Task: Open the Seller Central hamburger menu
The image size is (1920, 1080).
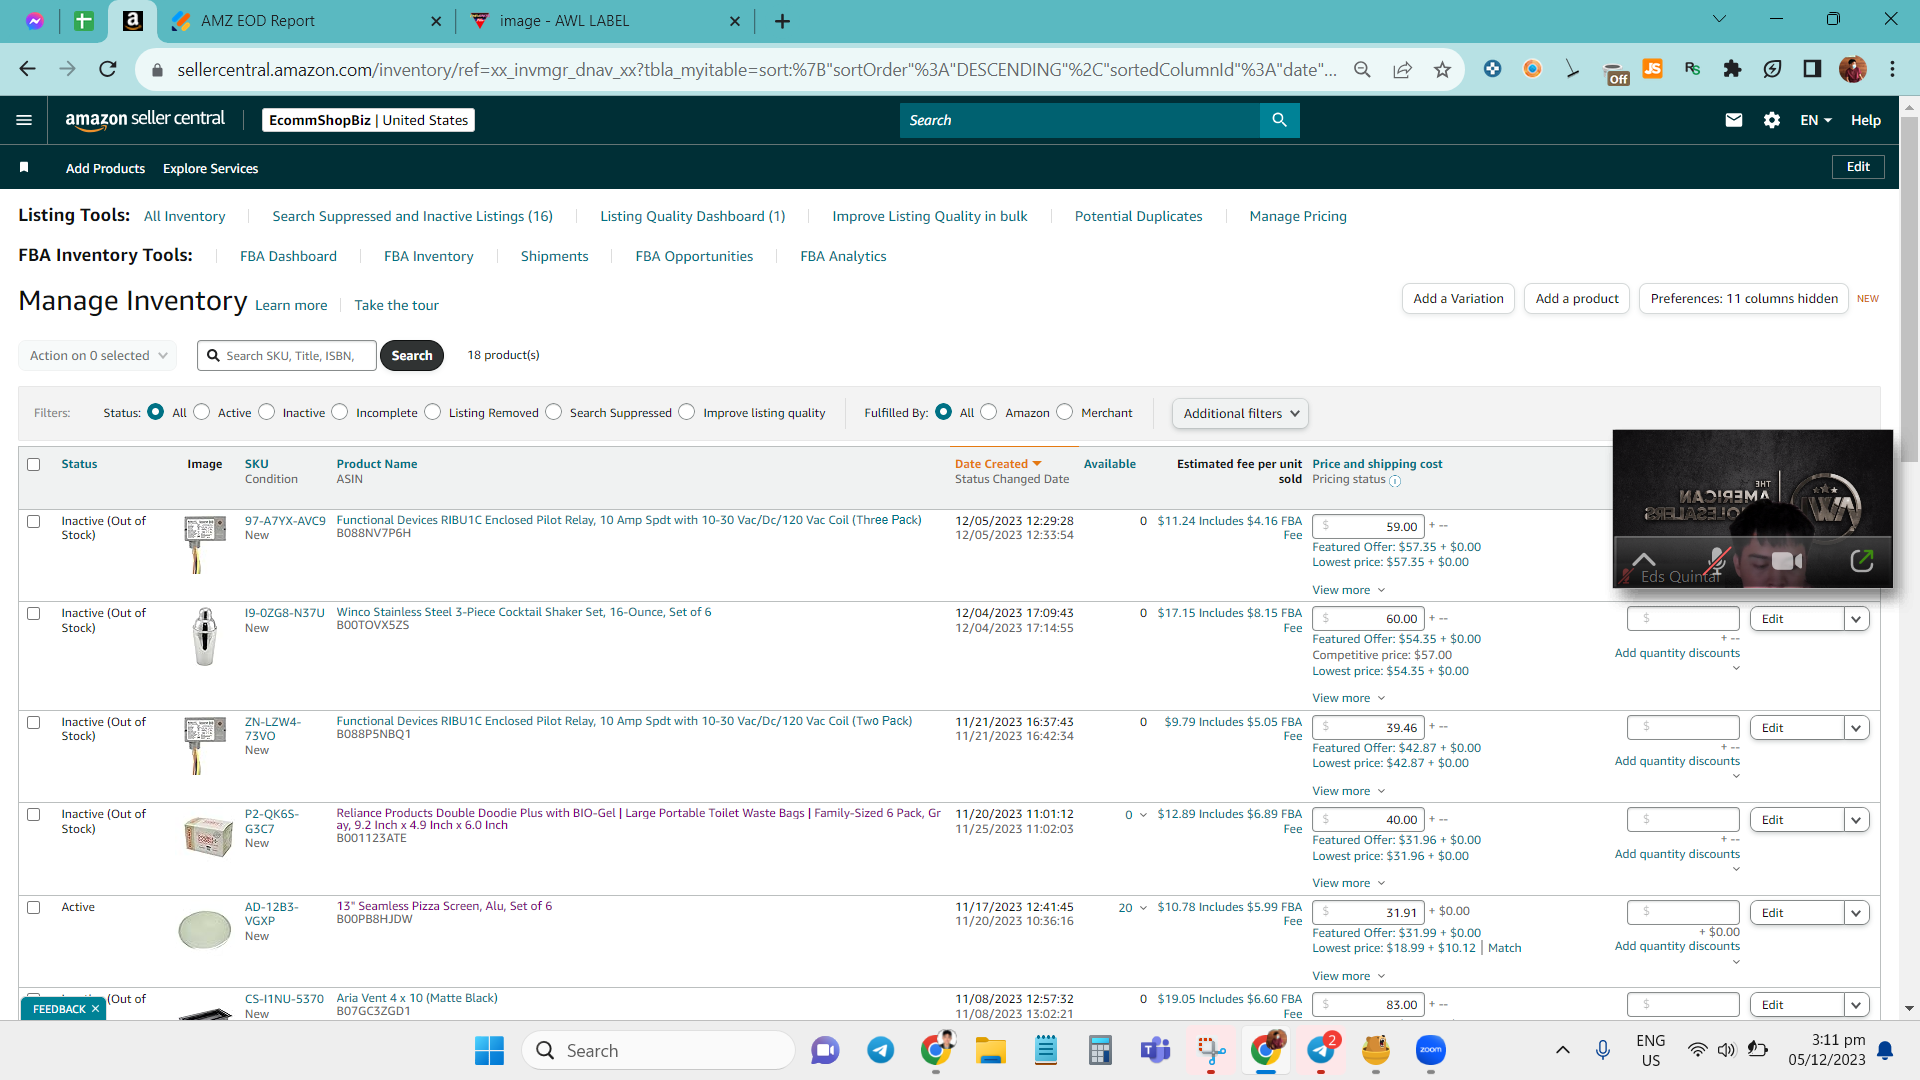Action: coord(24,120)
